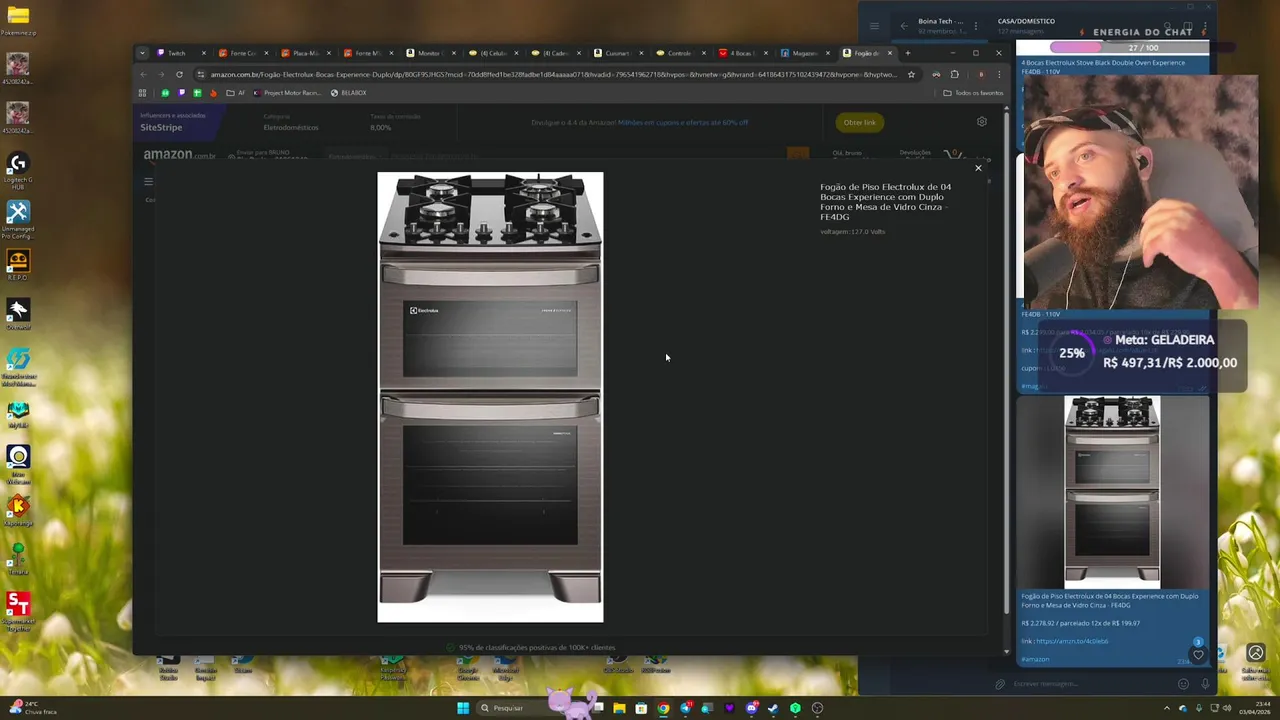This screenshot has width=1280, height=720.
Task: Open the Controle browser tab
Action: 681,53
